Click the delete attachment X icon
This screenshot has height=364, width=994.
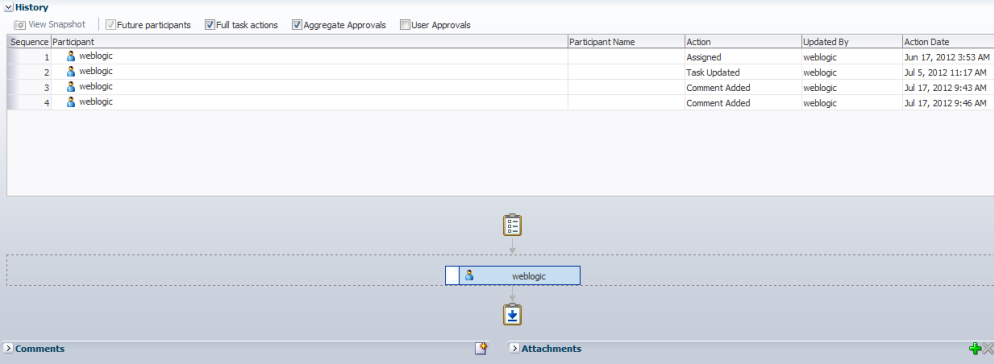(988, 348)
